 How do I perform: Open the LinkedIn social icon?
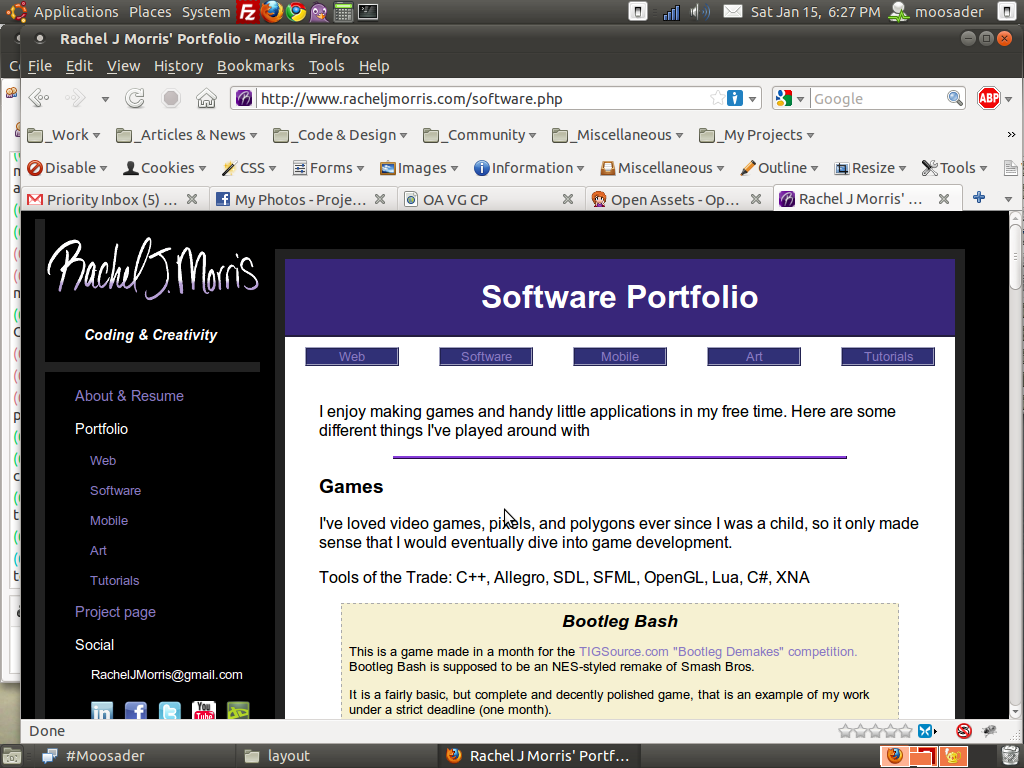(102, 711)
